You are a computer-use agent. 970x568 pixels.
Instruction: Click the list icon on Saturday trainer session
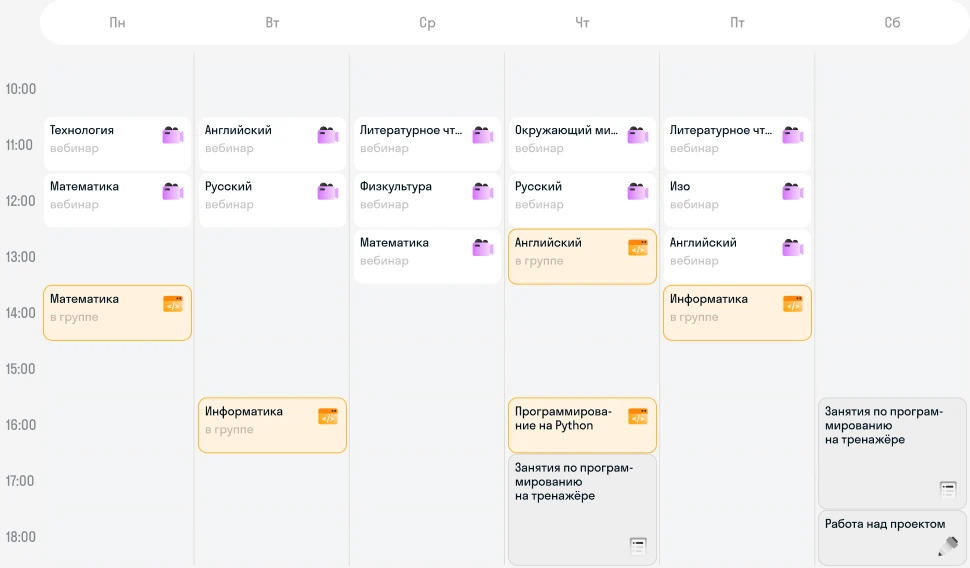tap(948, 489)
